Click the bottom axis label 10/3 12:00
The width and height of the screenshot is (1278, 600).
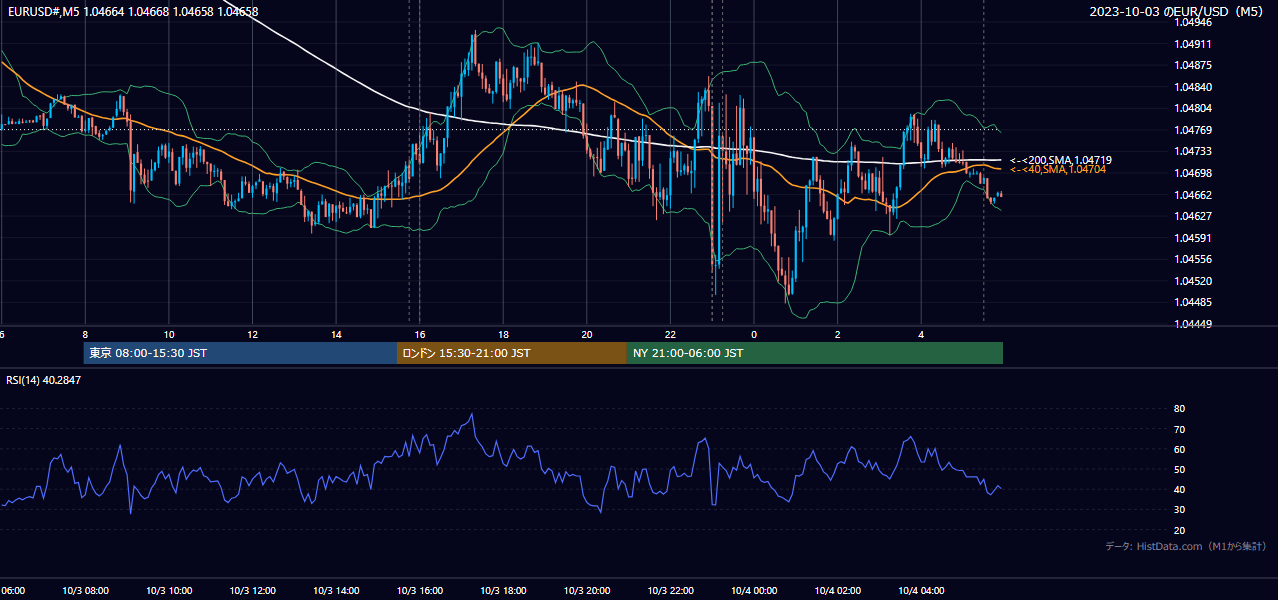pyautogui.click(x=252, y=591)
